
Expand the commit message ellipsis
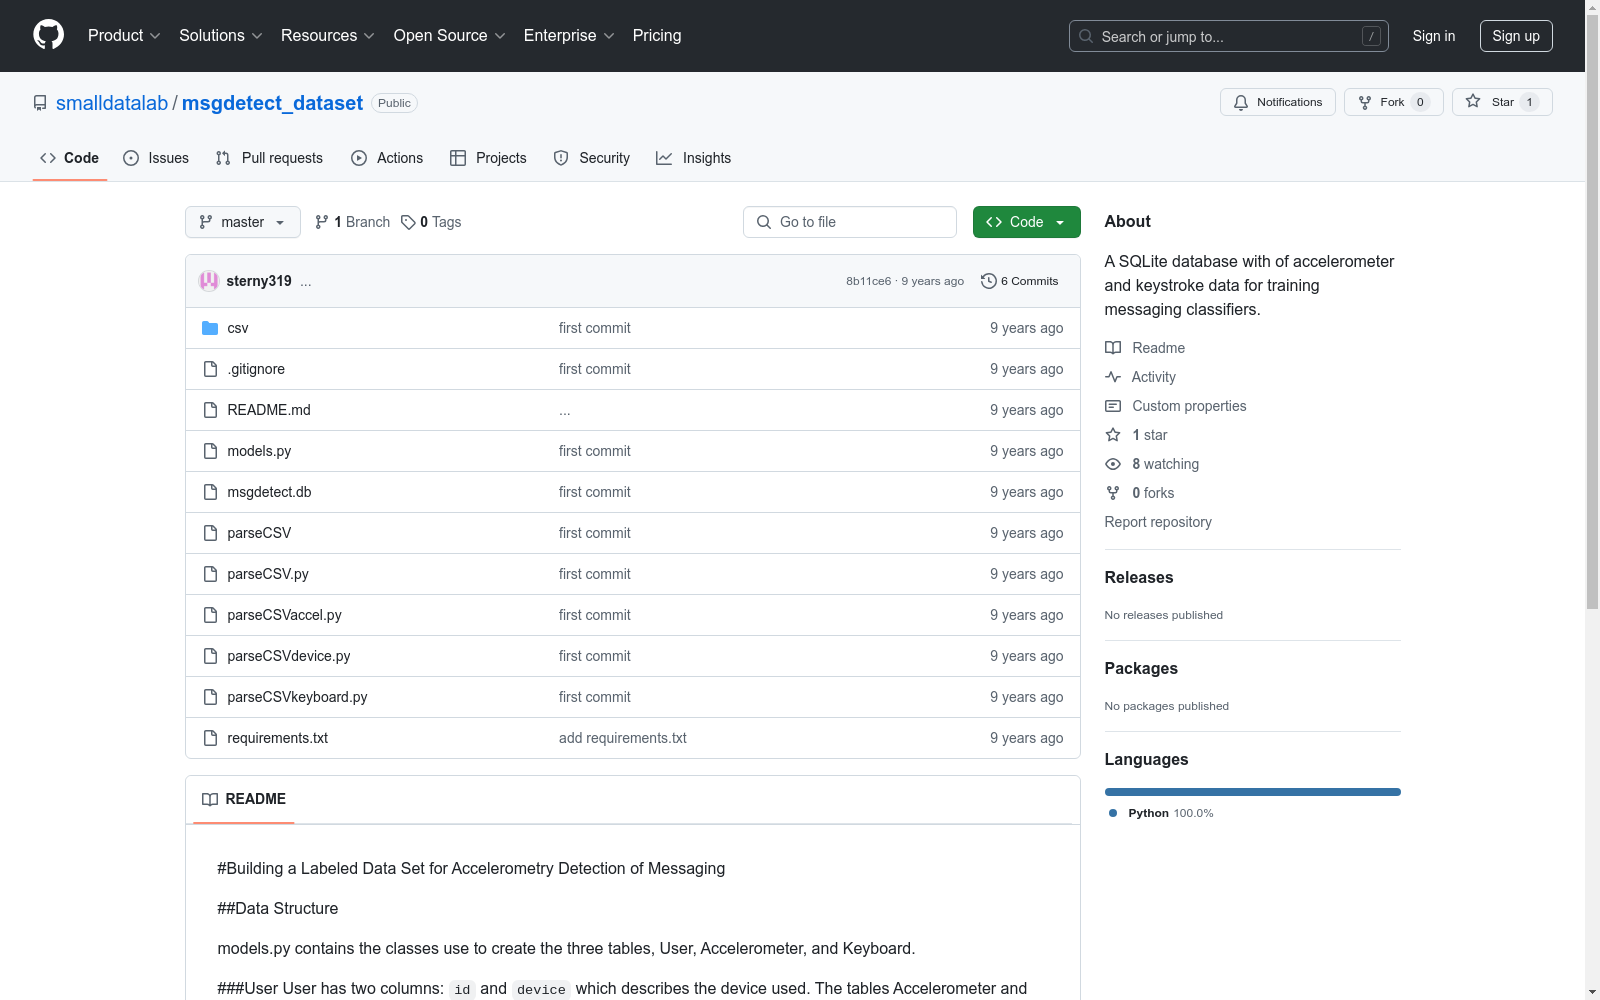[306, 282]
